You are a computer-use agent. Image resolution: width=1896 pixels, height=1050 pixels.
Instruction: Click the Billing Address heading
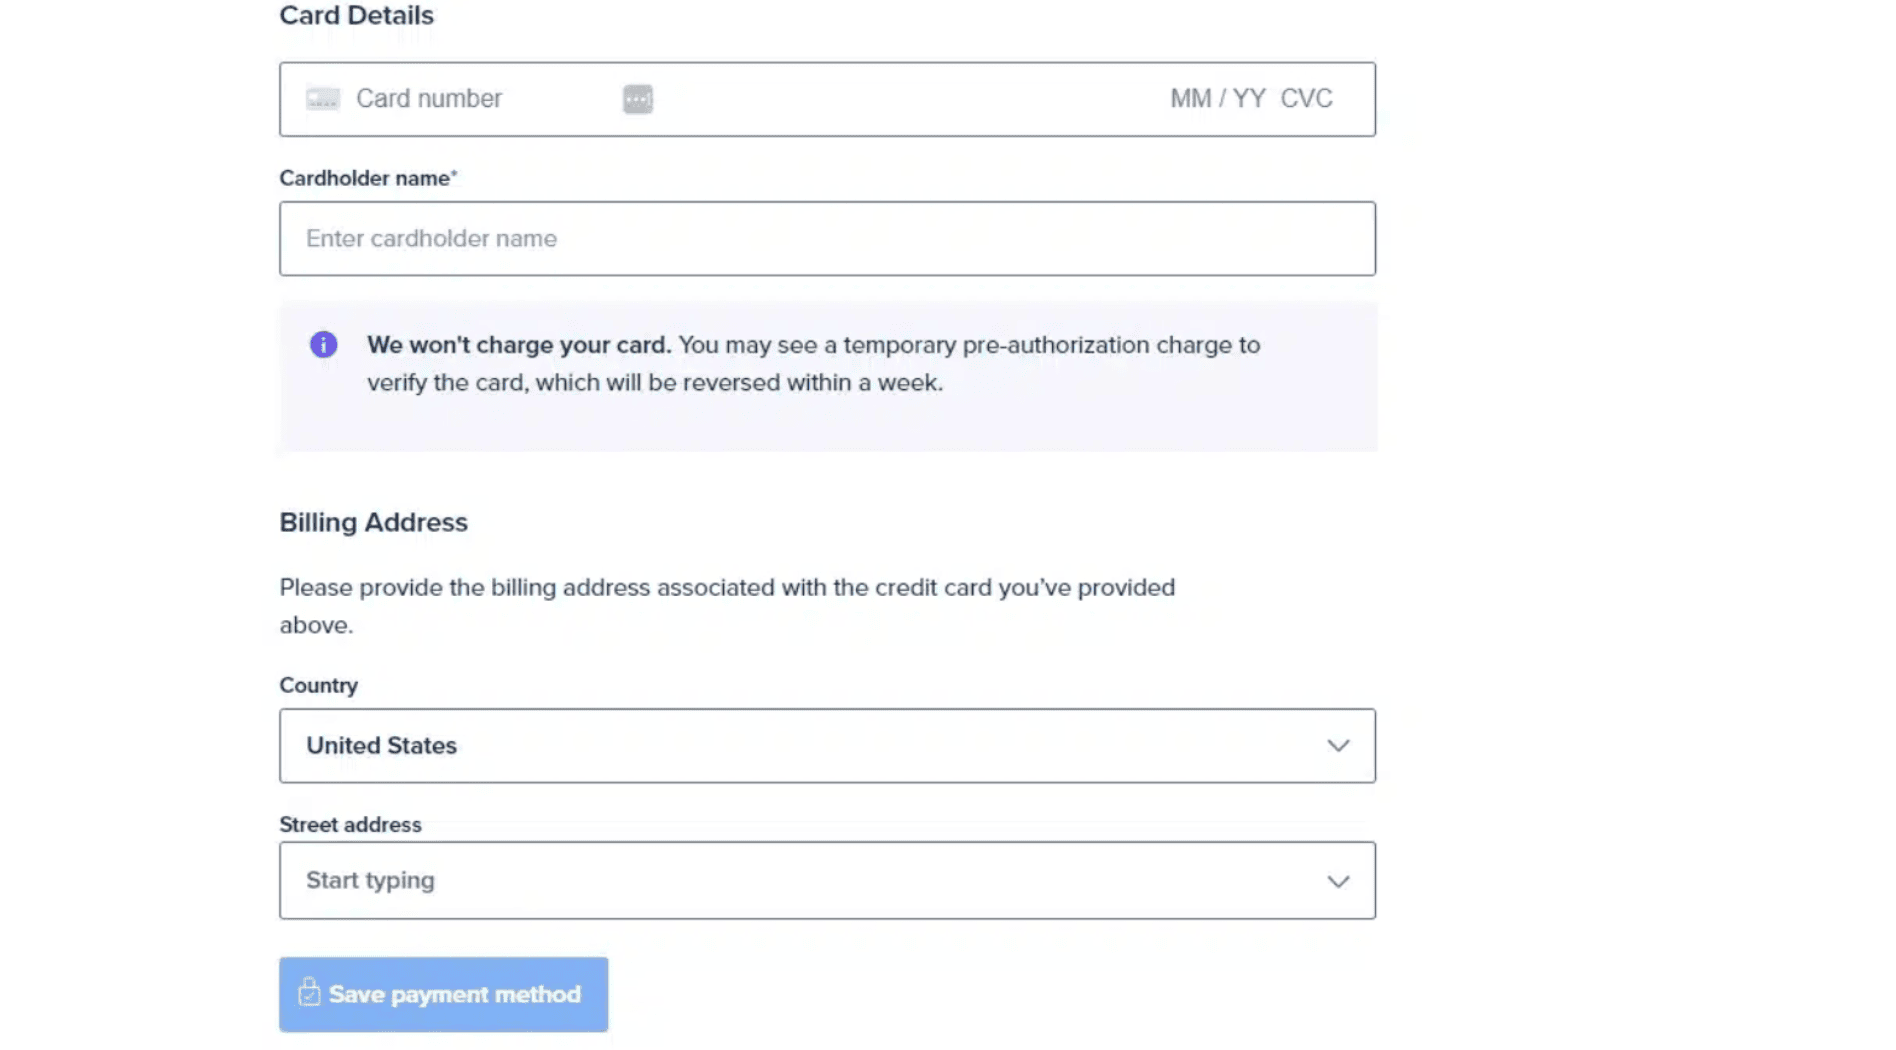pos(373,523)
